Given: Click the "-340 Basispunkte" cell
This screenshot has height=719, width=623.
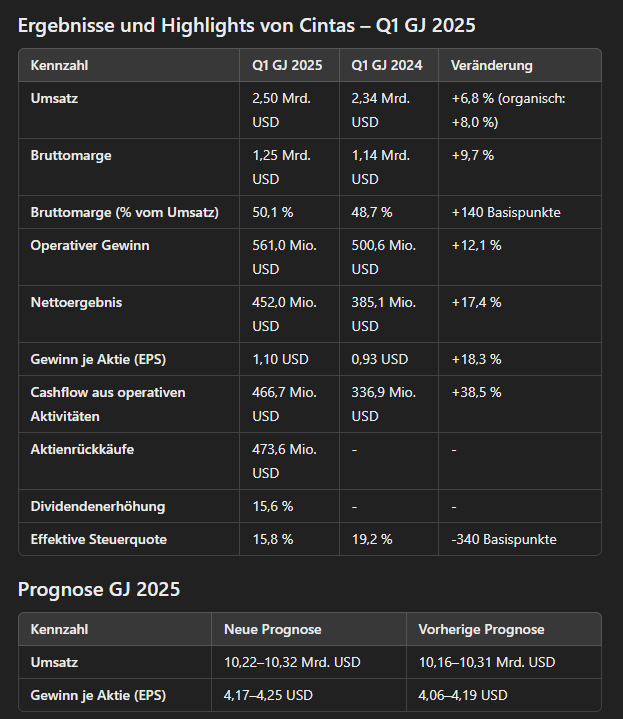Looking at the screenshot, I should 504,539.
